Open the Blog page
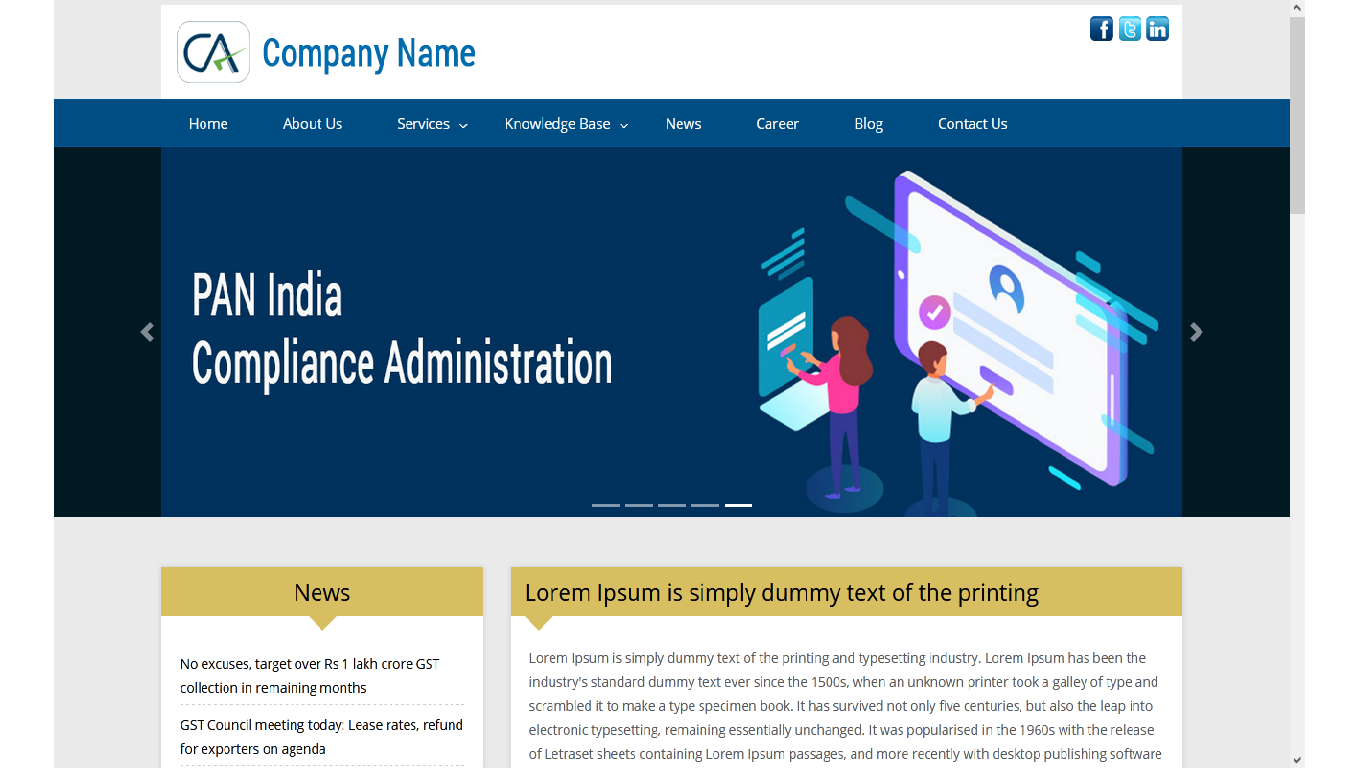The height and width of the screenshot is (768, 1360). (x=868, y=124)
